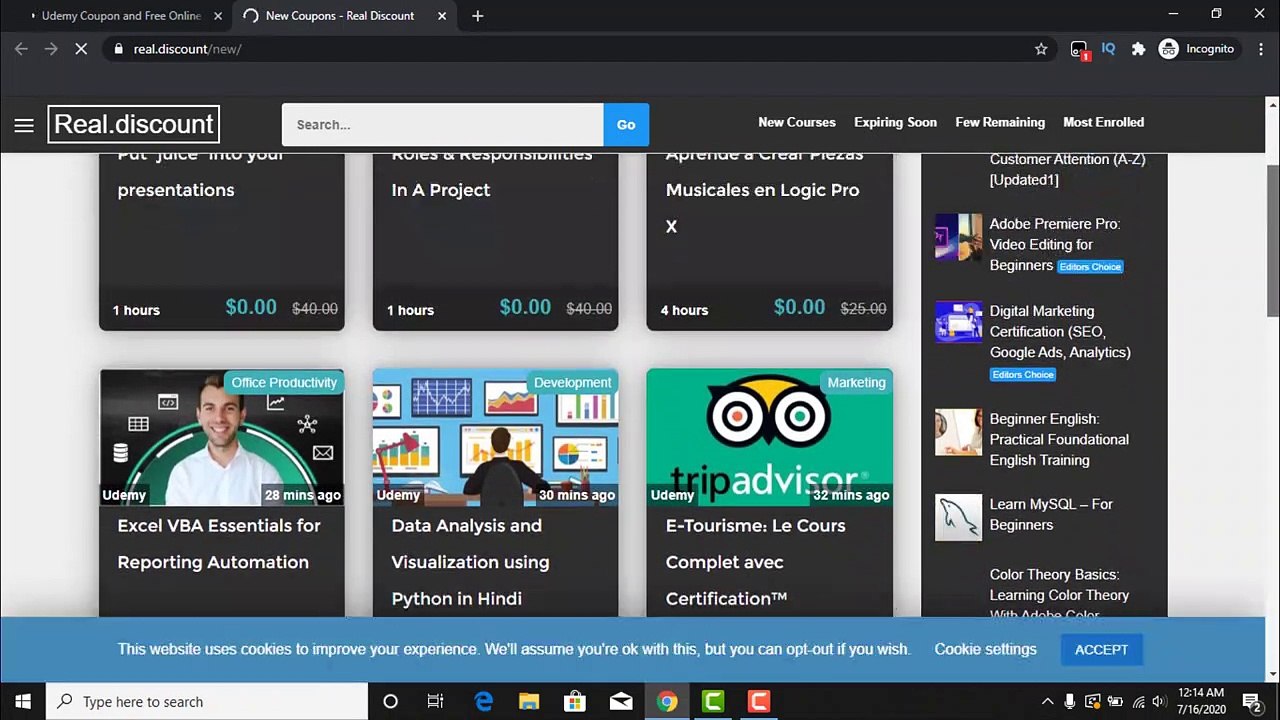Click the Beginner English sidebar thumbnail
The image size is (1280, 720).
click(x=959, y=432)
